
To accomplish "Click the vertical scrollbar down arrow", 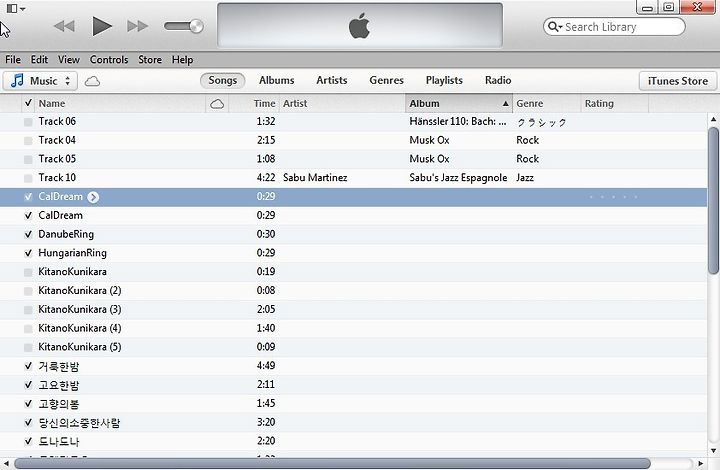I will tap(713, 451).
